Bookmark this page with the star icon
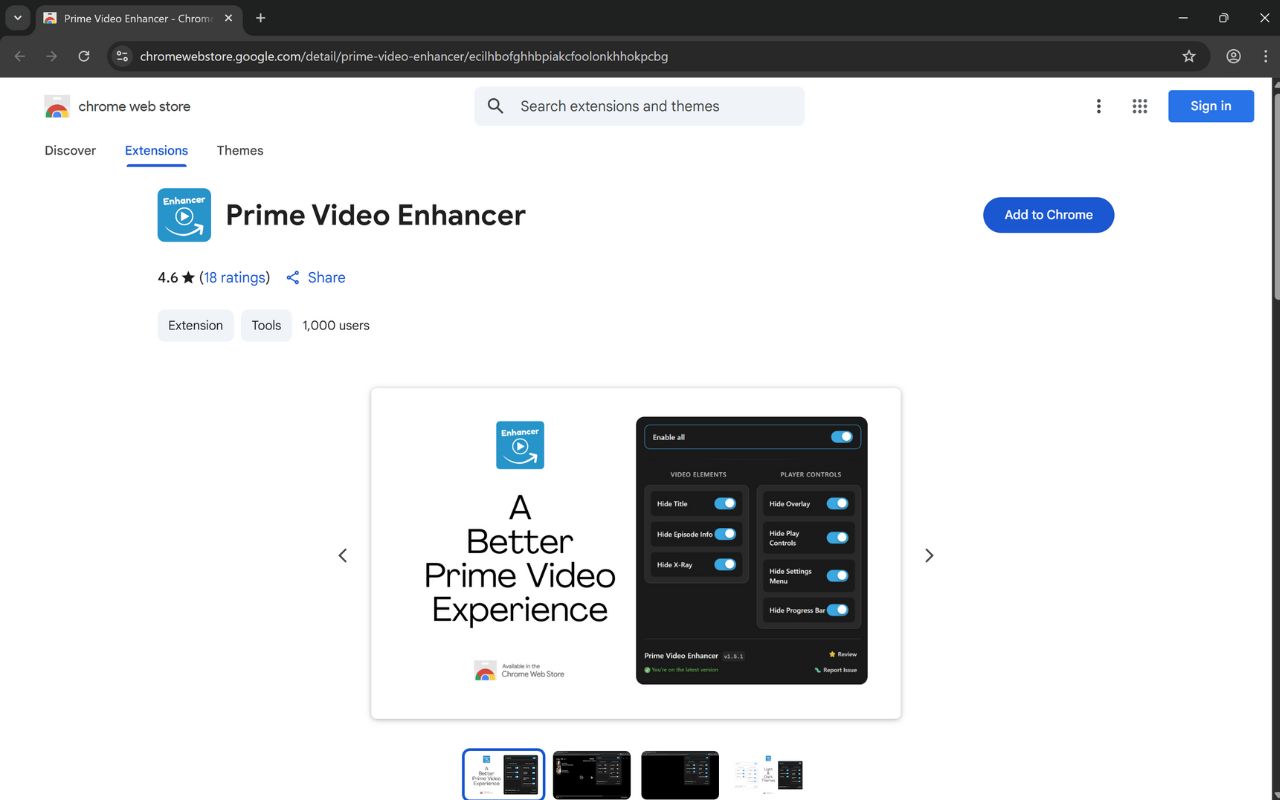Viewport: 1280px width, 800px height. pos(1189,56)
